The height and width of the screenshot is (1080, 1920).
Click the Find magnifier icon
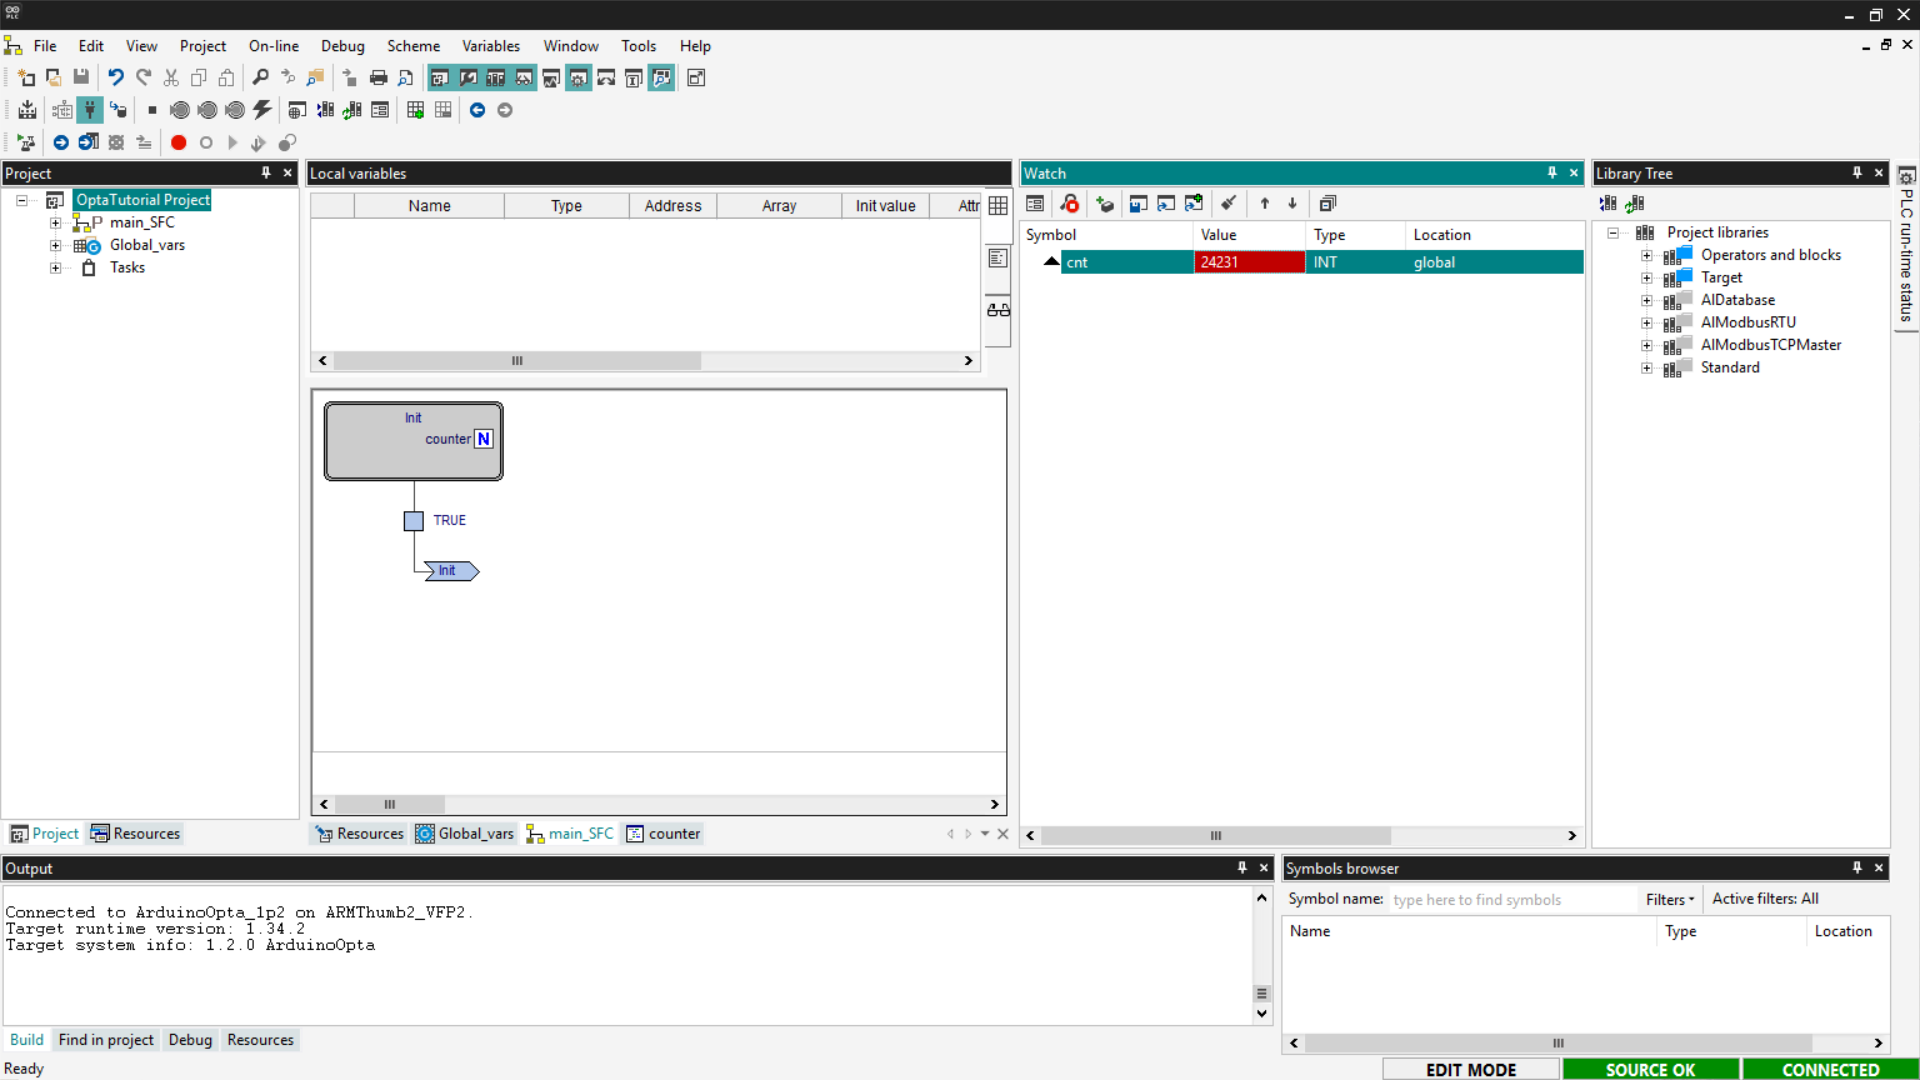click(x=260, y=78)
